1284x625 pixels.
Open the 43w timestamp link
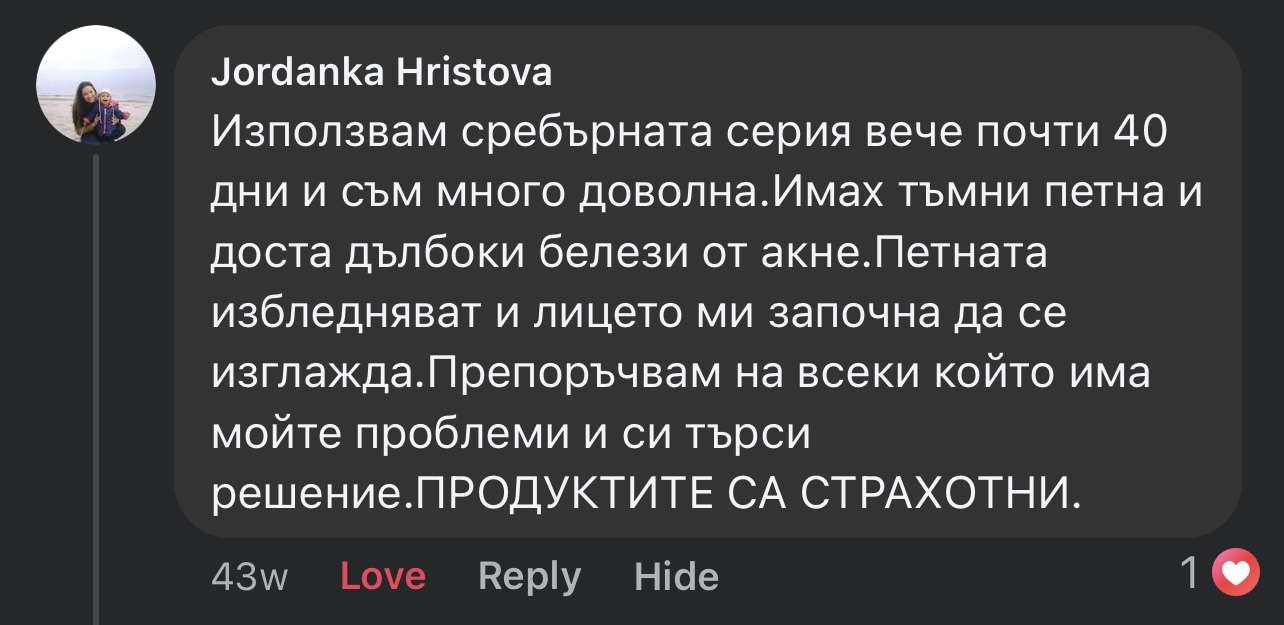pos(249,576)
